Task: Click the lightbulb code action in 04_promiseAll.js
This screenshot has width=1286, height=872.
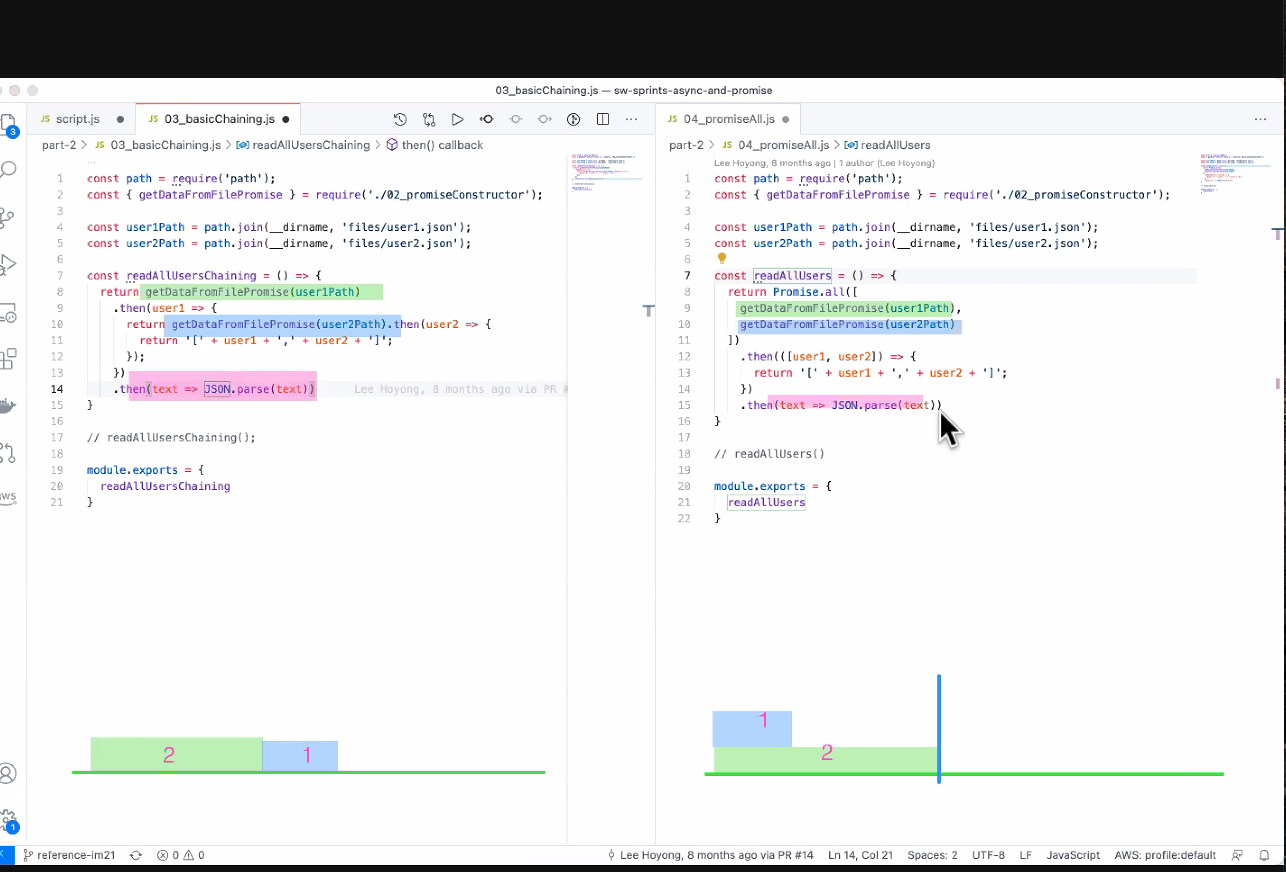Action: click(x=722, y=259)
